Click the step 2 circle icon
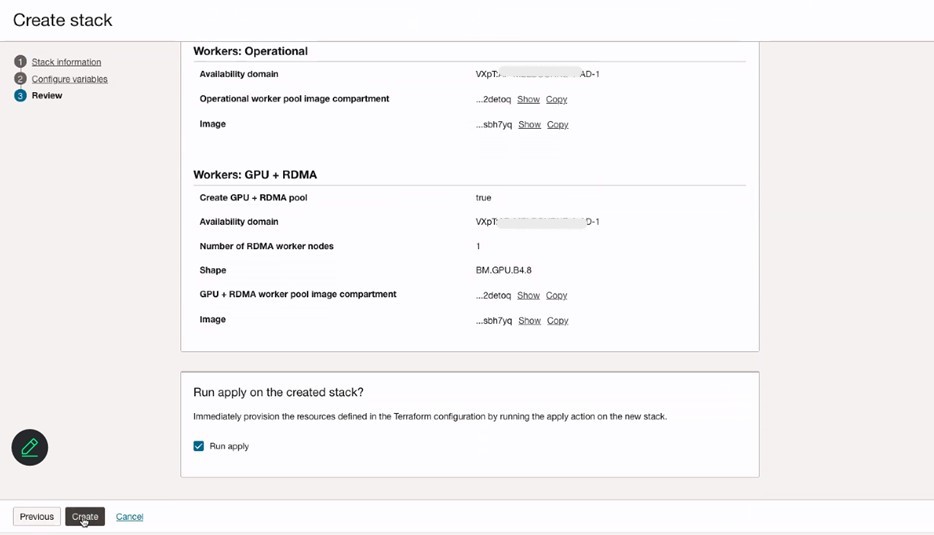 [x=20, y=79]
